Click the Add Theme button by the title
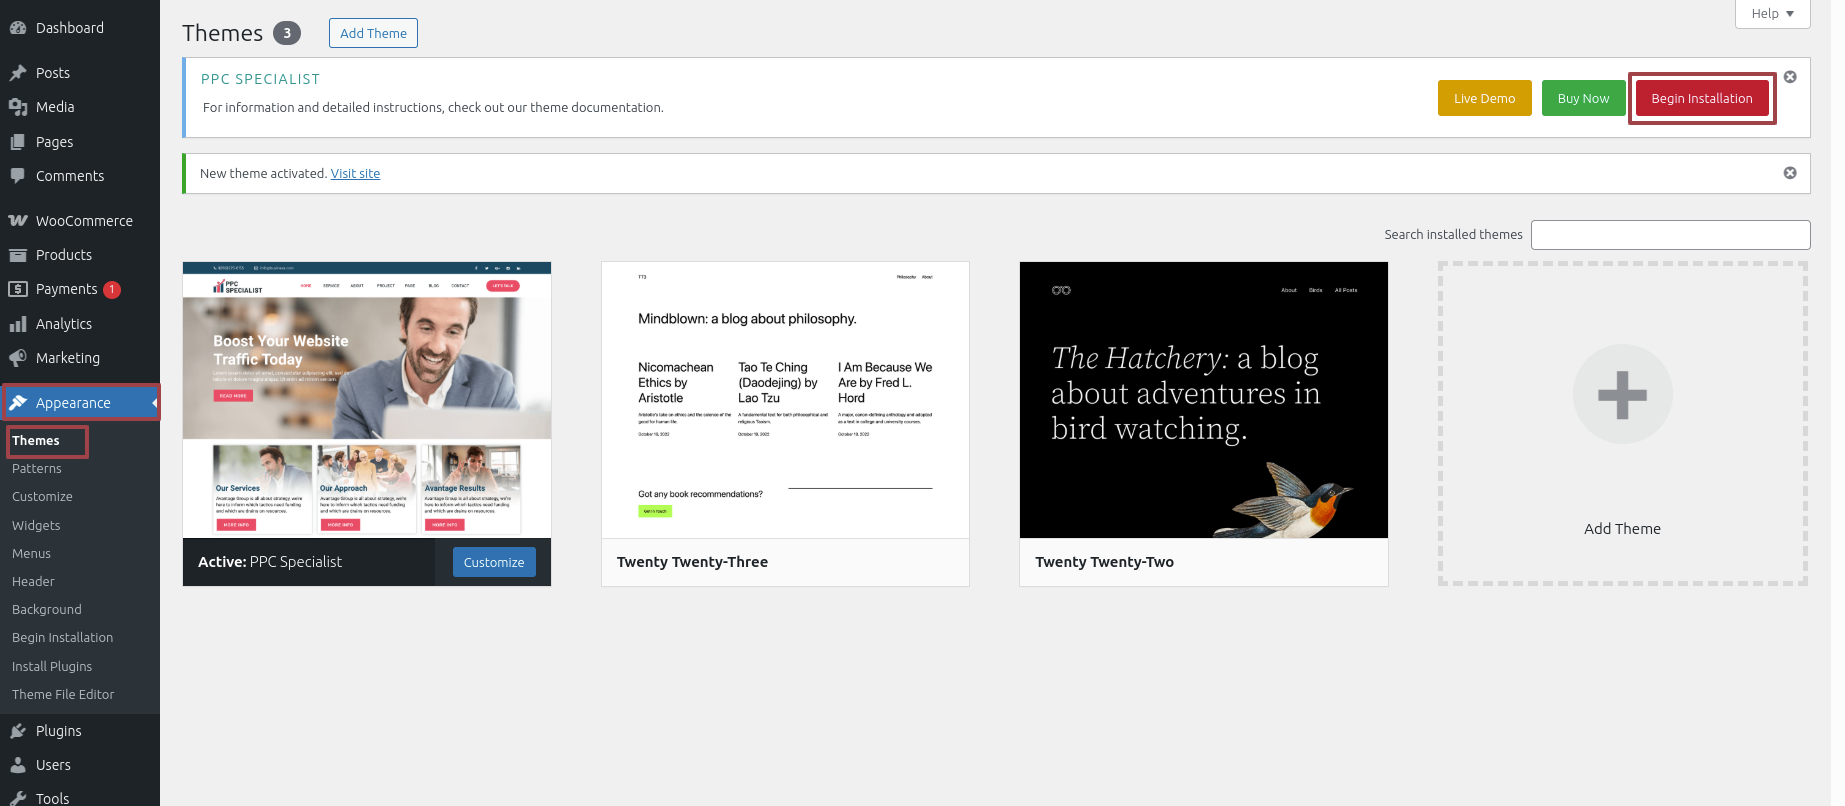The width and height of the screenshot is (1845, 806). pyautogui.click(x=373, y=33)
